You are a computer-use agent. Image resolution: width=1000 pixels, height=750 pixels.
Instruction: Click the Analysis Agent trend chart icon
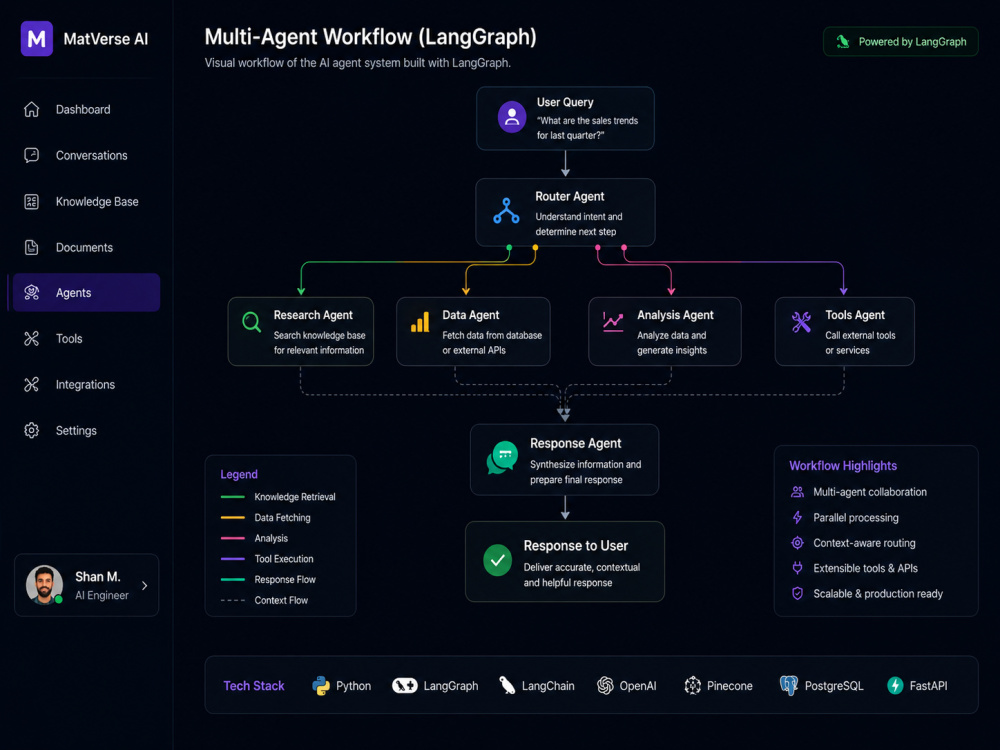pos(613,321)
